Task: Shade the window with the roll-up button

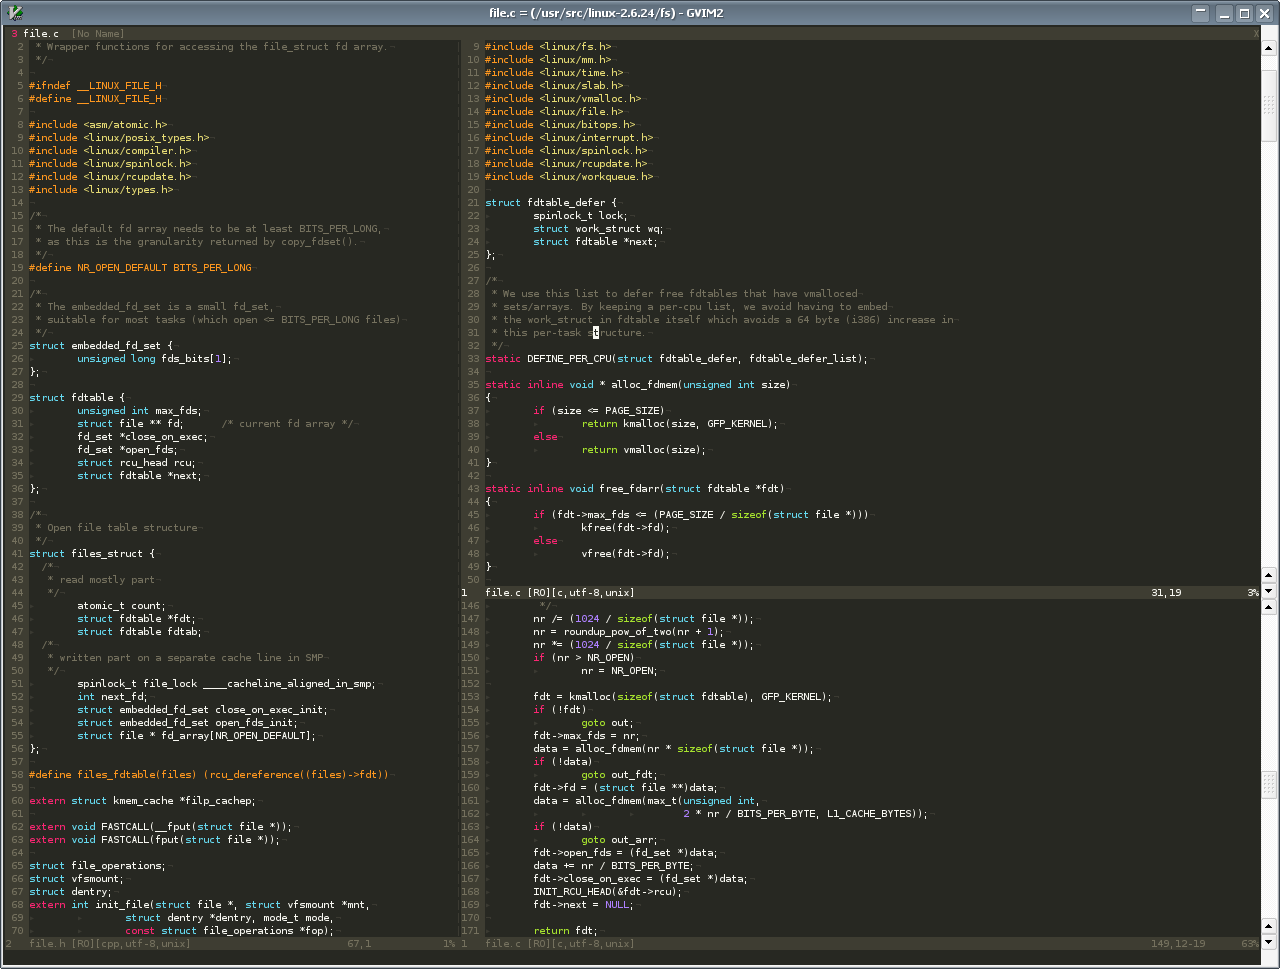Action: click(1201, 13)
